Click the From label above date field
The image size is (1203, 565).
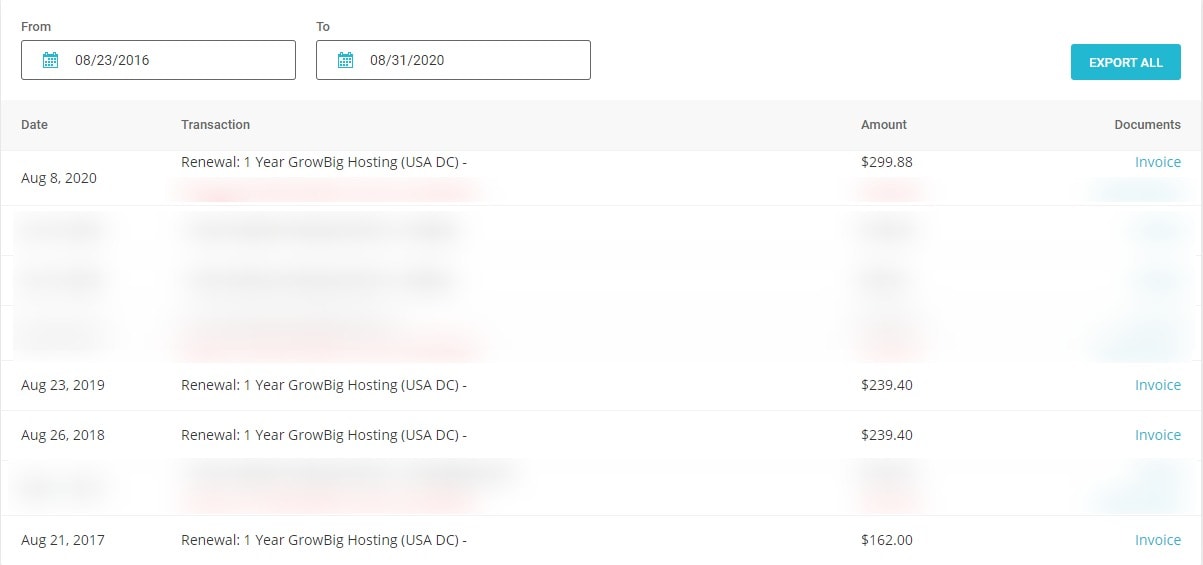[36, 27]
